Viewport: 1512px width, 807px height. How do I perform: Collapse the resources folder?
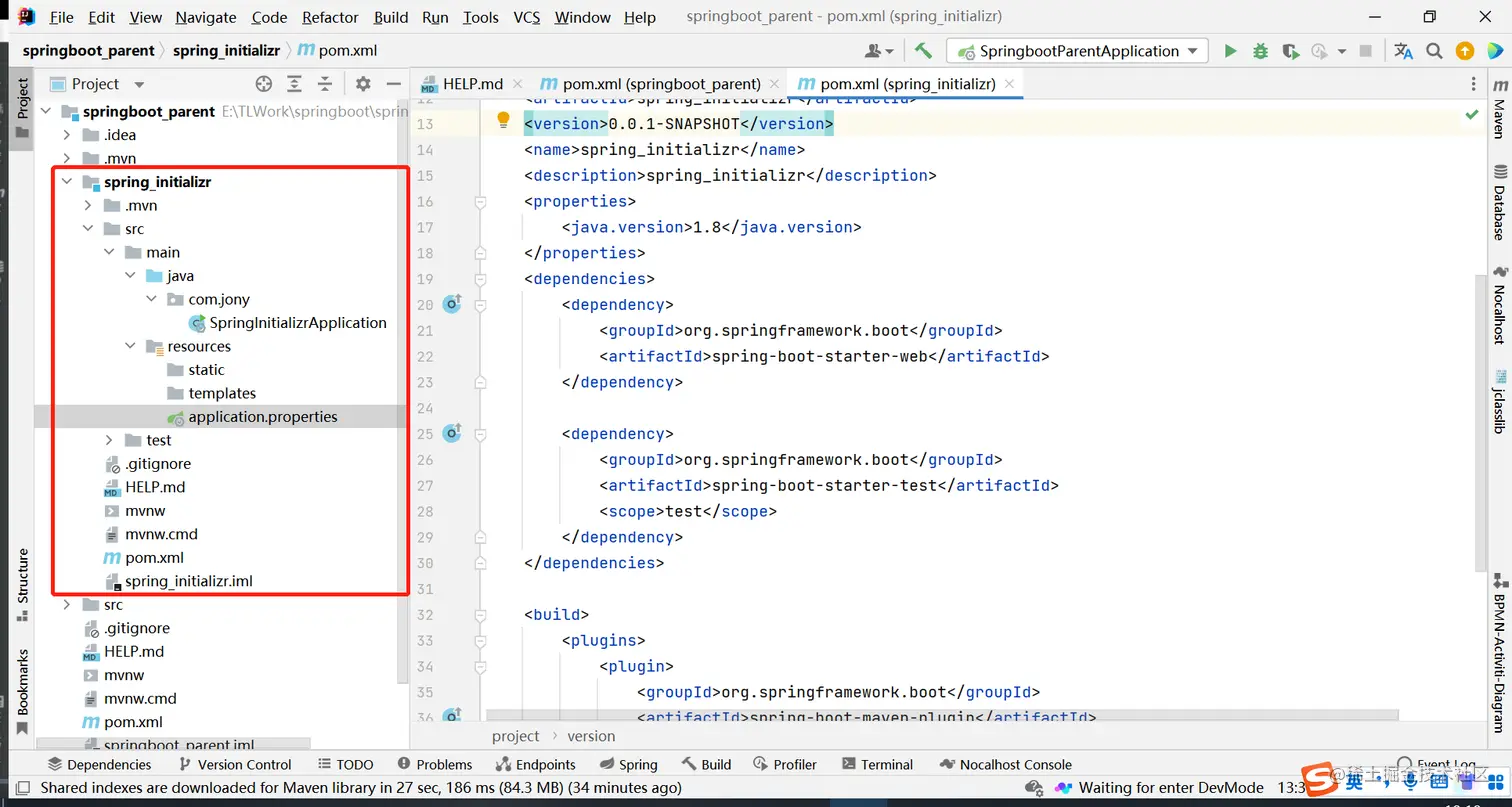pyautogui.click(x=130, y=346)
